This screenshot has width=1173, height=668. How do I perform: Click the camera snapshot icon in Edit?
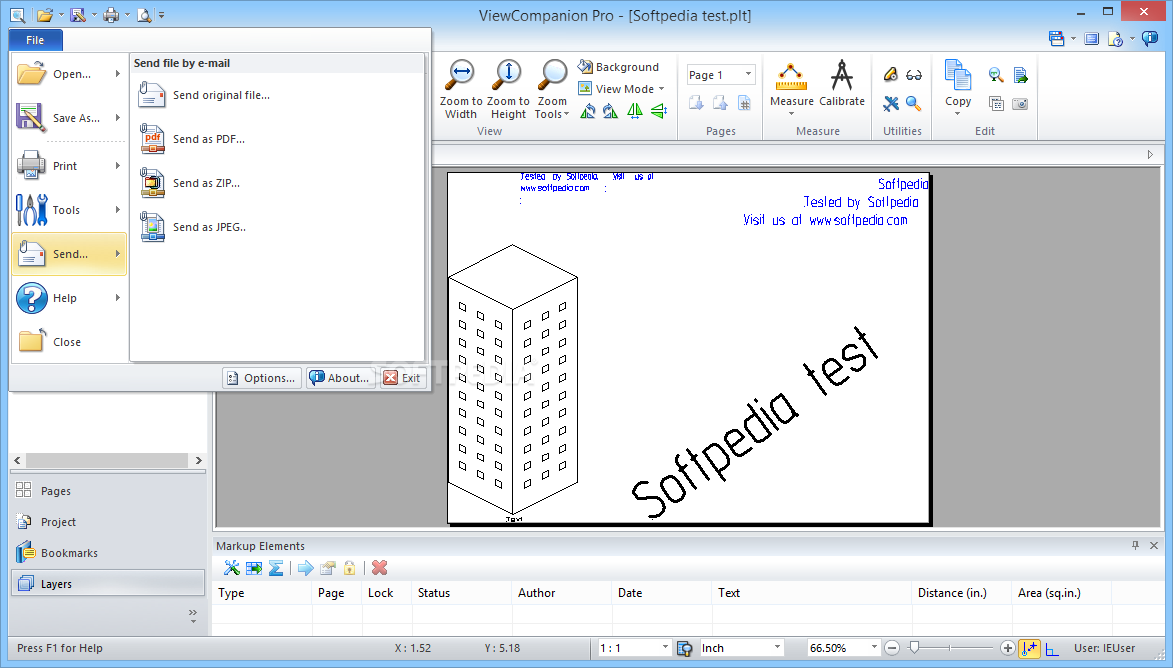pyautogui.click(x=1020, y=103)
